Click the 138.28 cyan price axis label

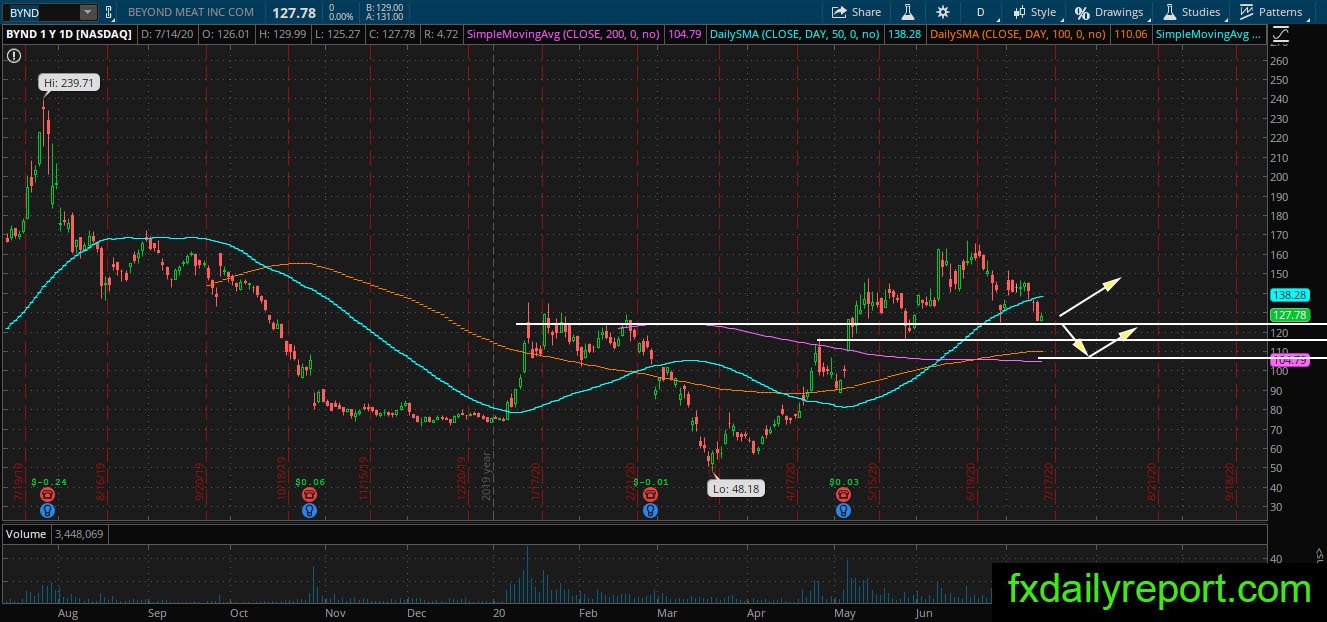[1288, 295]
